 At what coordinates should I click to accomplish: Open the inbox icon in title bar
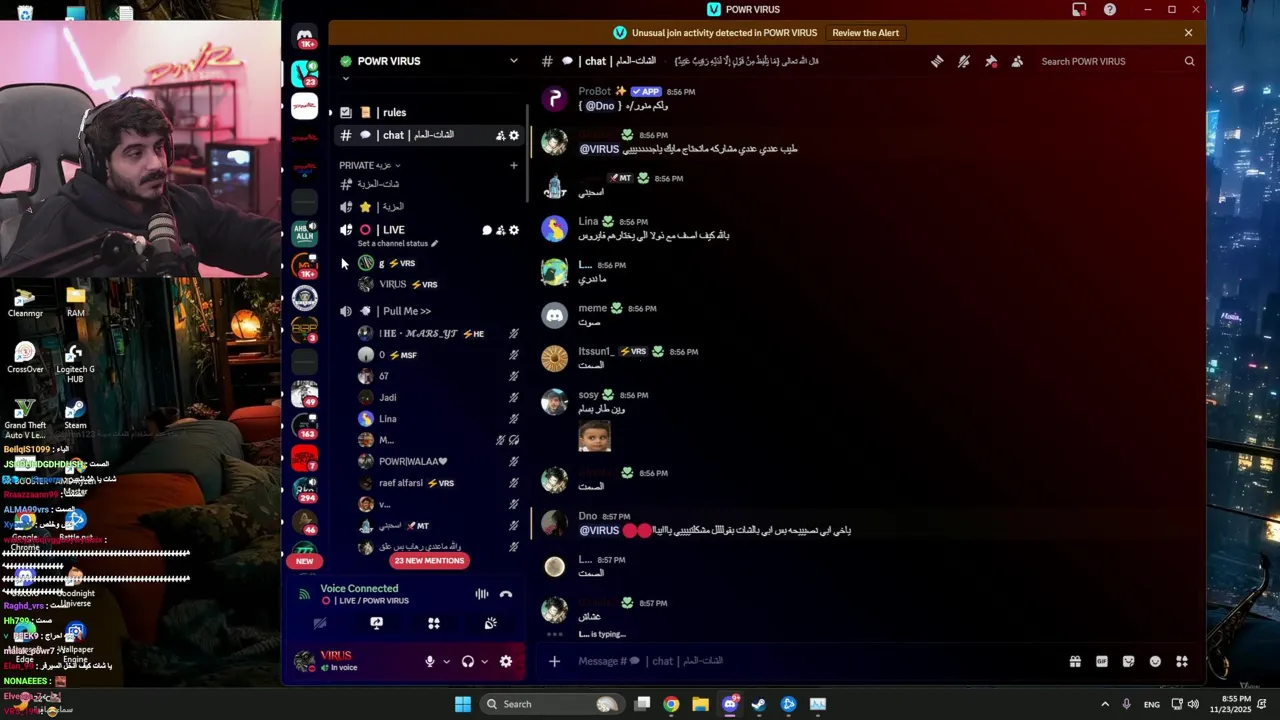1079,9
